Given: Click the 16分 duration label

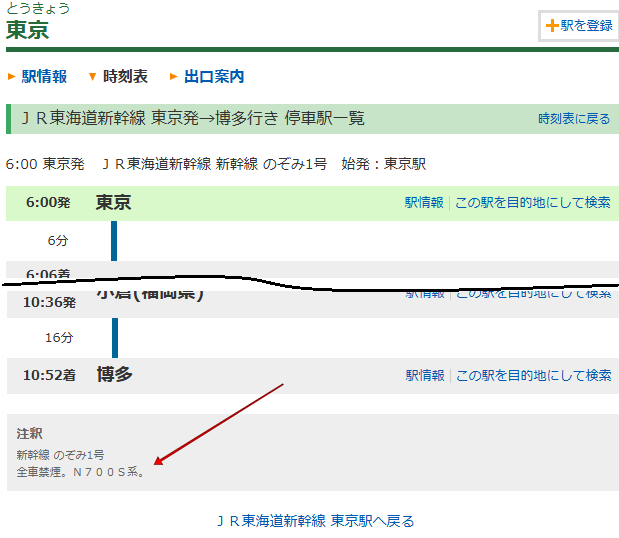Looking at the screenshot, I should click(59, 338).
